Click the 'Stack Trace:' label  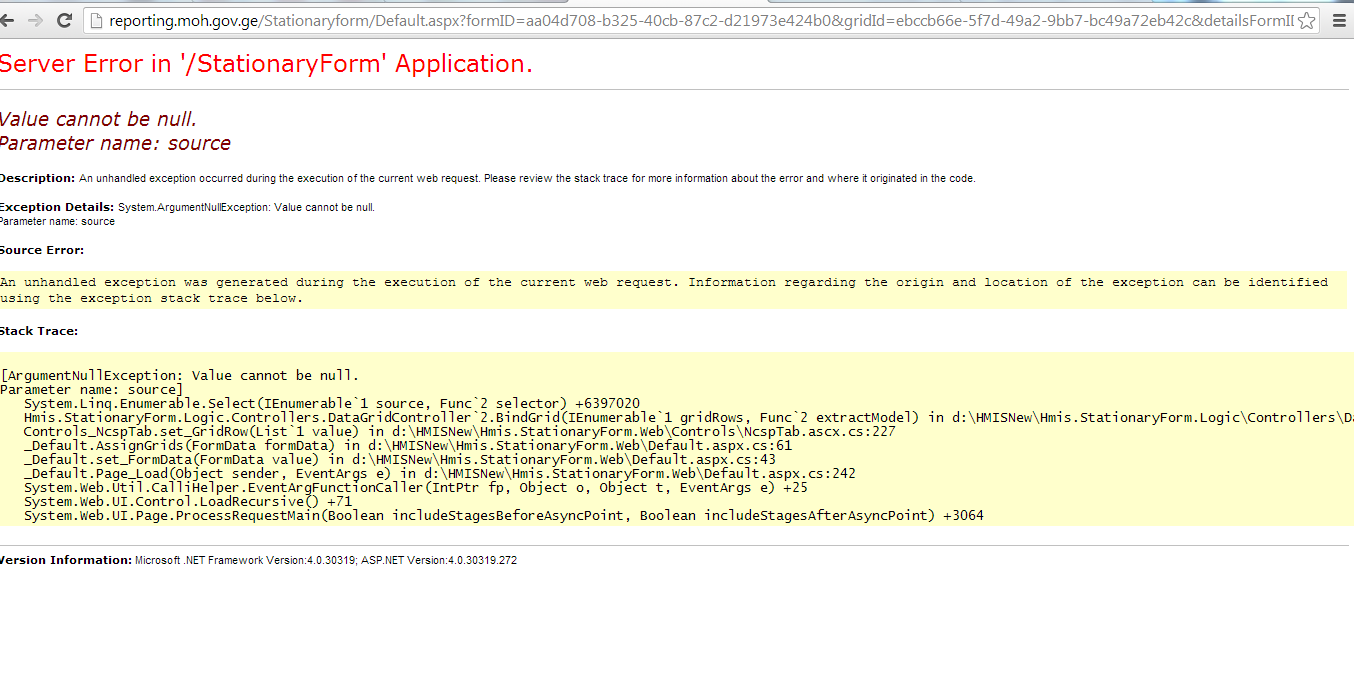[39, 331]
